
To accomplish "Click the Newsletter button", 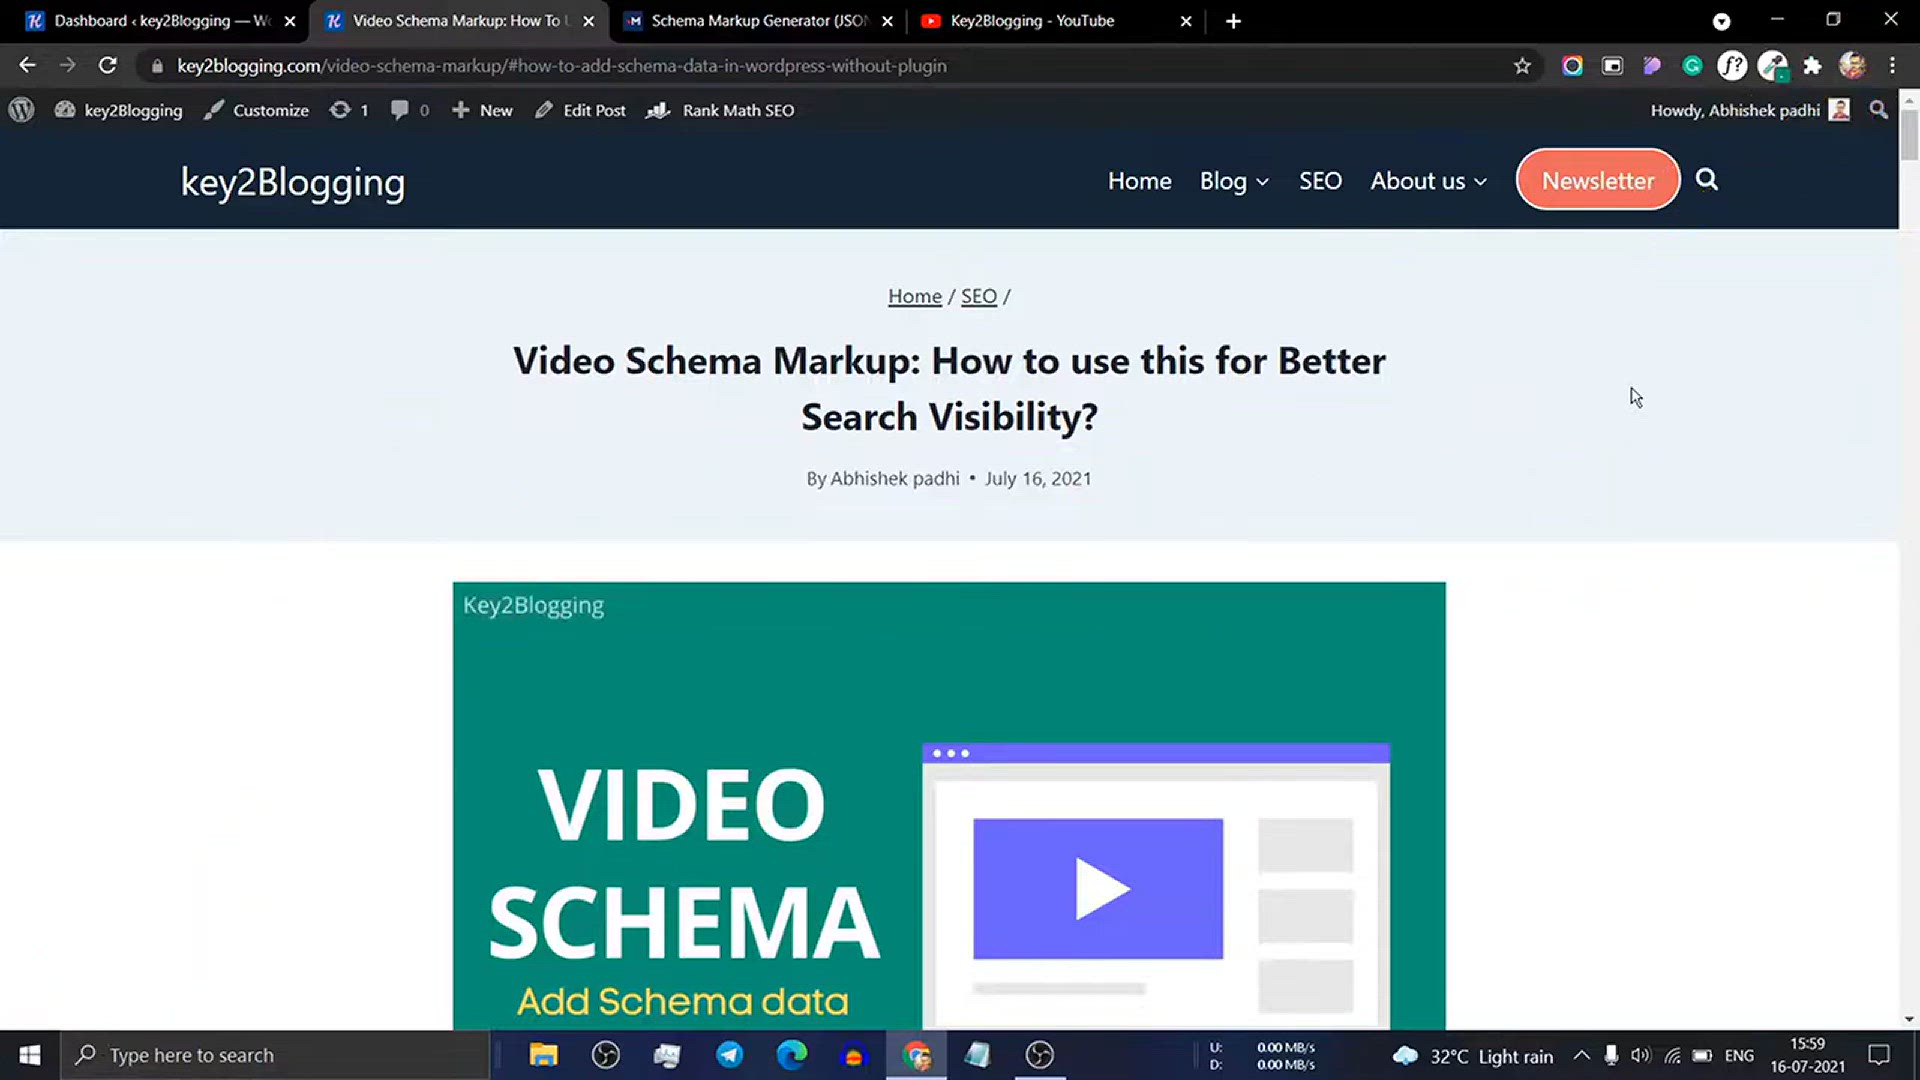I will coord(1598,180).
